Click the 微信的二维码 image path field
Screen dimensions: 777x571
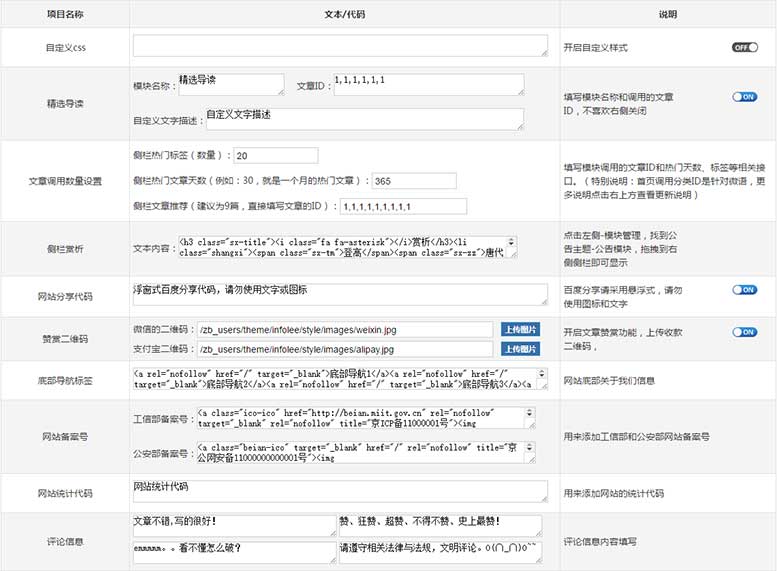point(344,329)
